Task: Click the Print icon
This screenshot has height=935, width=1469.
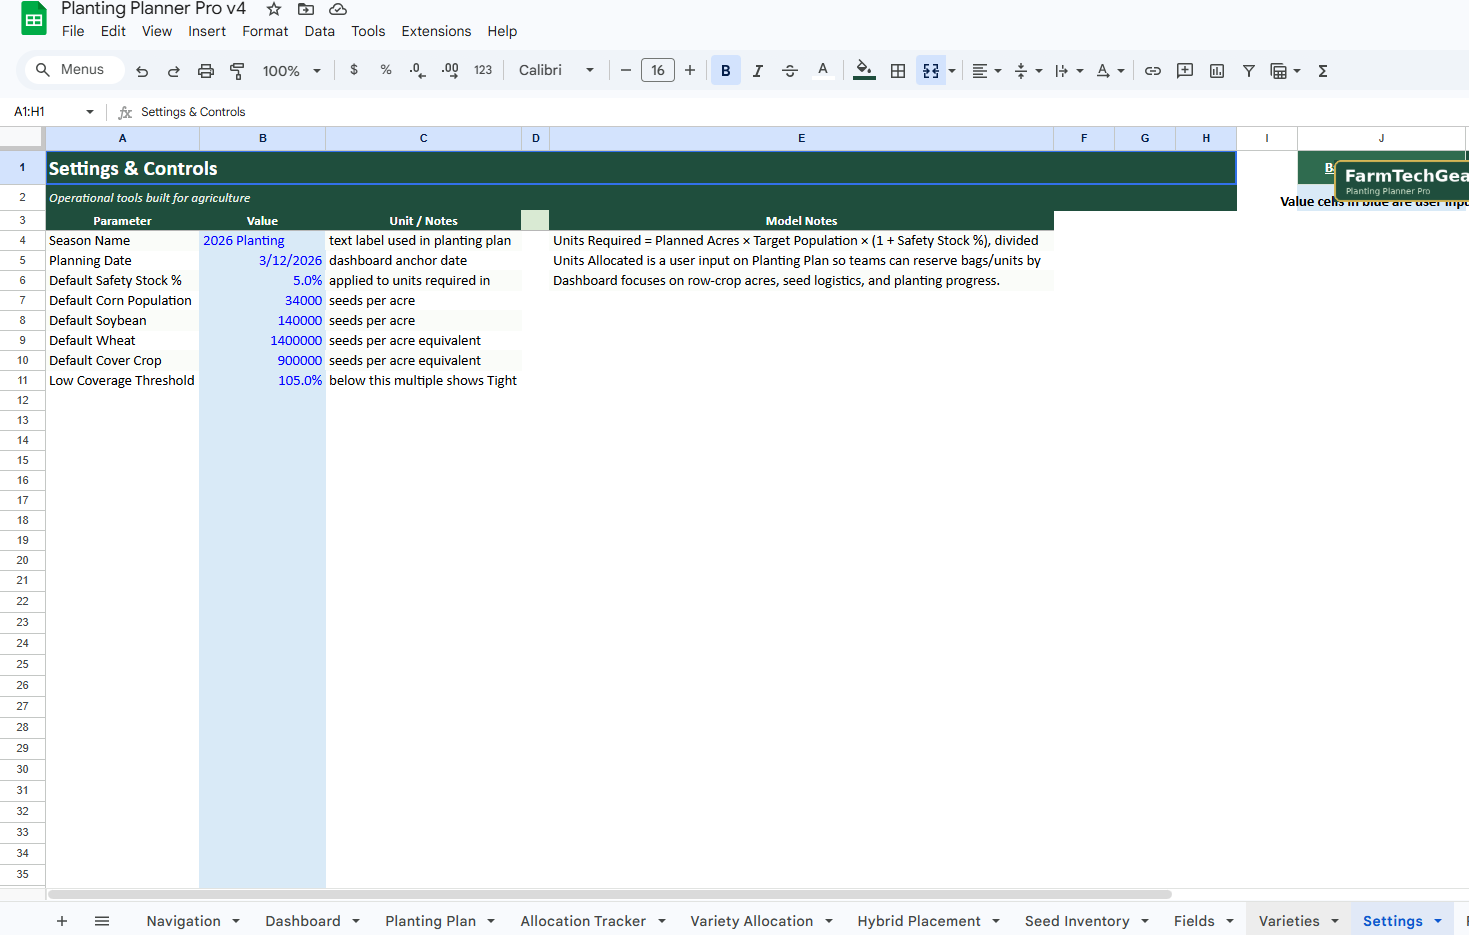Action: 206,70
